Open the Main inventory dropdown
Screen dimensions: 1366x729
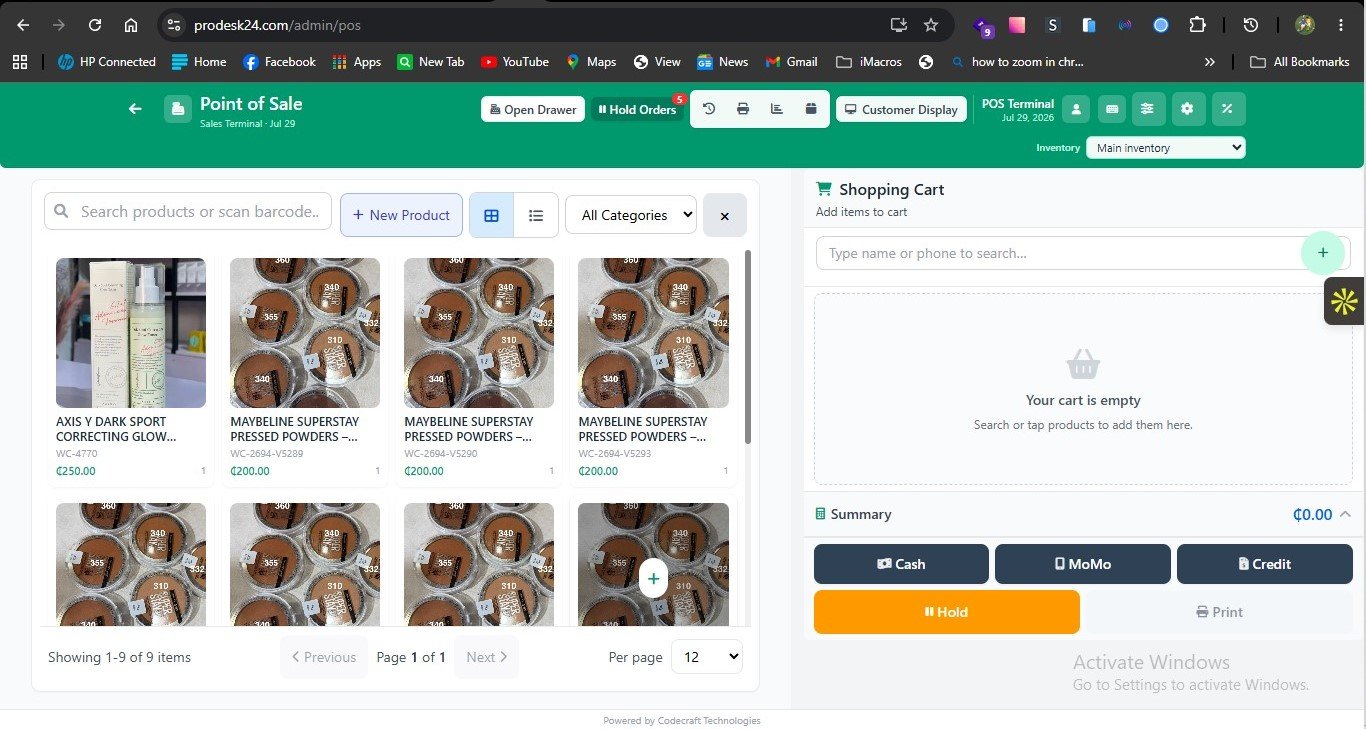click(1165, 148)
